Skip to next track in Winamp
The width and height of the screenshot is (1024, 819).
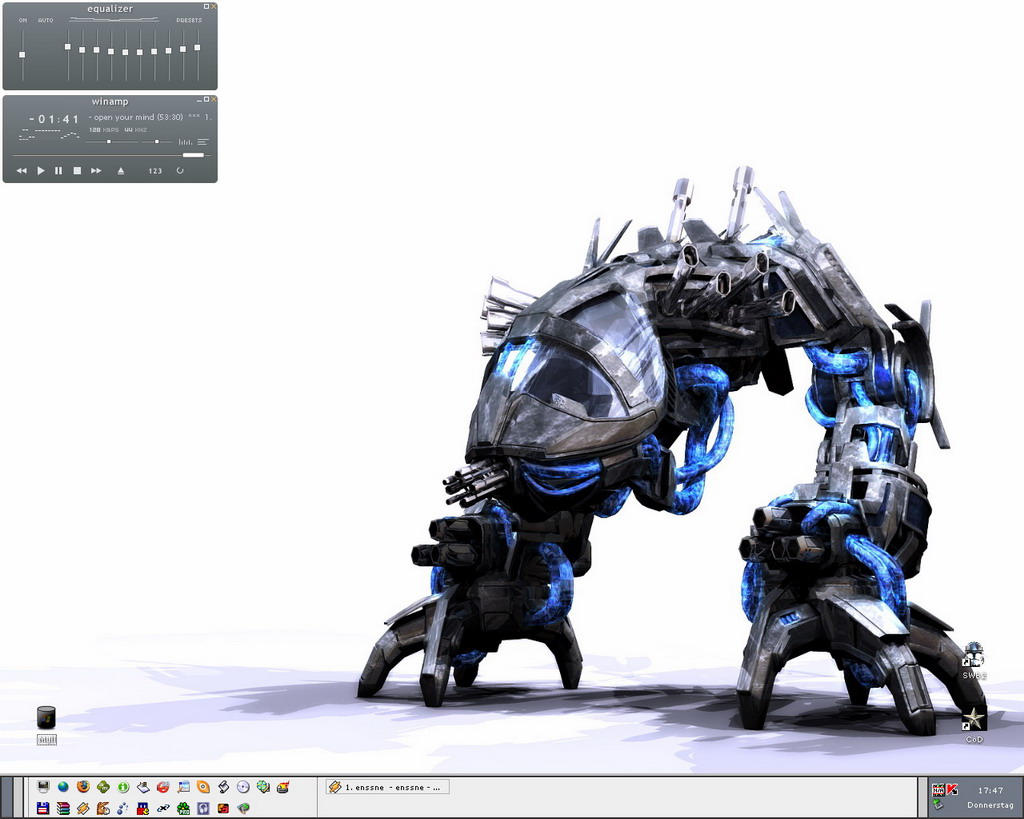96,170
